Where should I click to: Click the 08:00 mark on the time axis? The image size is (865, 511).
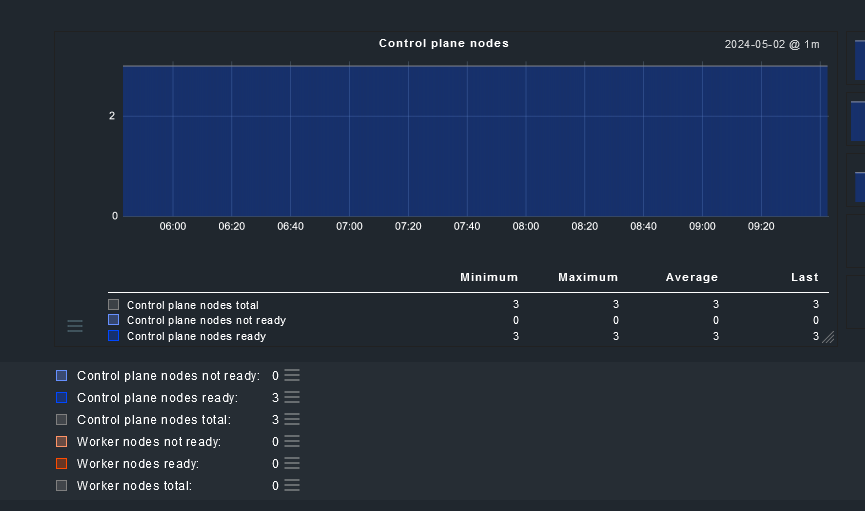click(x=526, y=227)
